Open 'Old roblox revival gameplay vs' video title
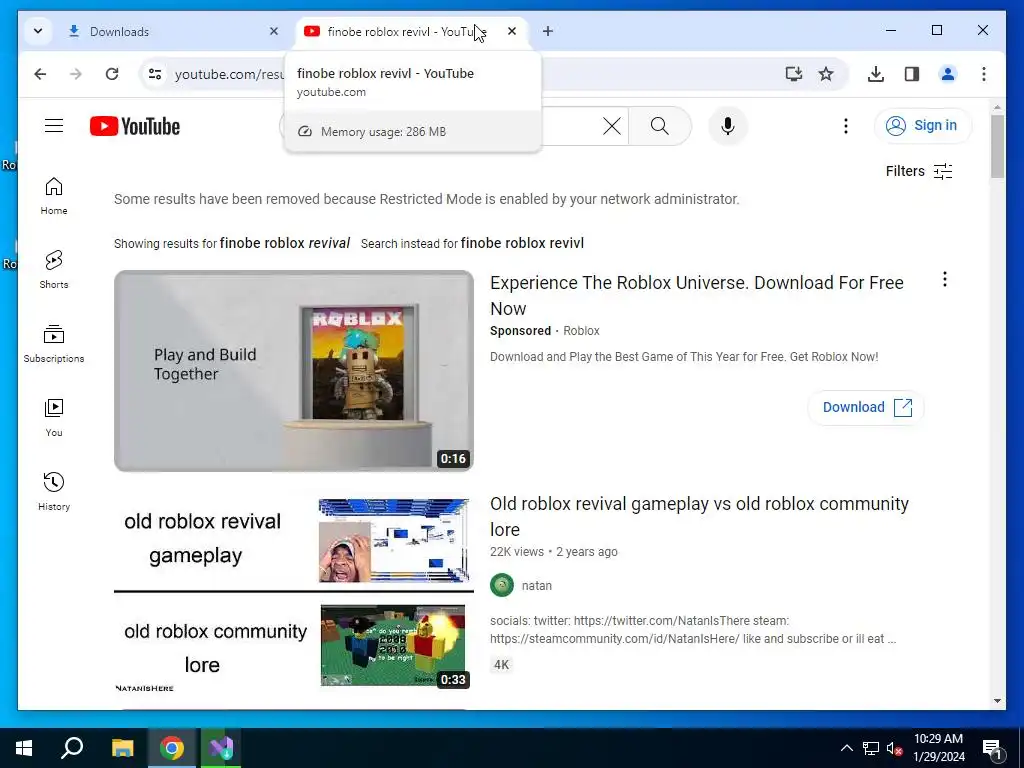This screenshot has height=768, width=1024. 699,517
